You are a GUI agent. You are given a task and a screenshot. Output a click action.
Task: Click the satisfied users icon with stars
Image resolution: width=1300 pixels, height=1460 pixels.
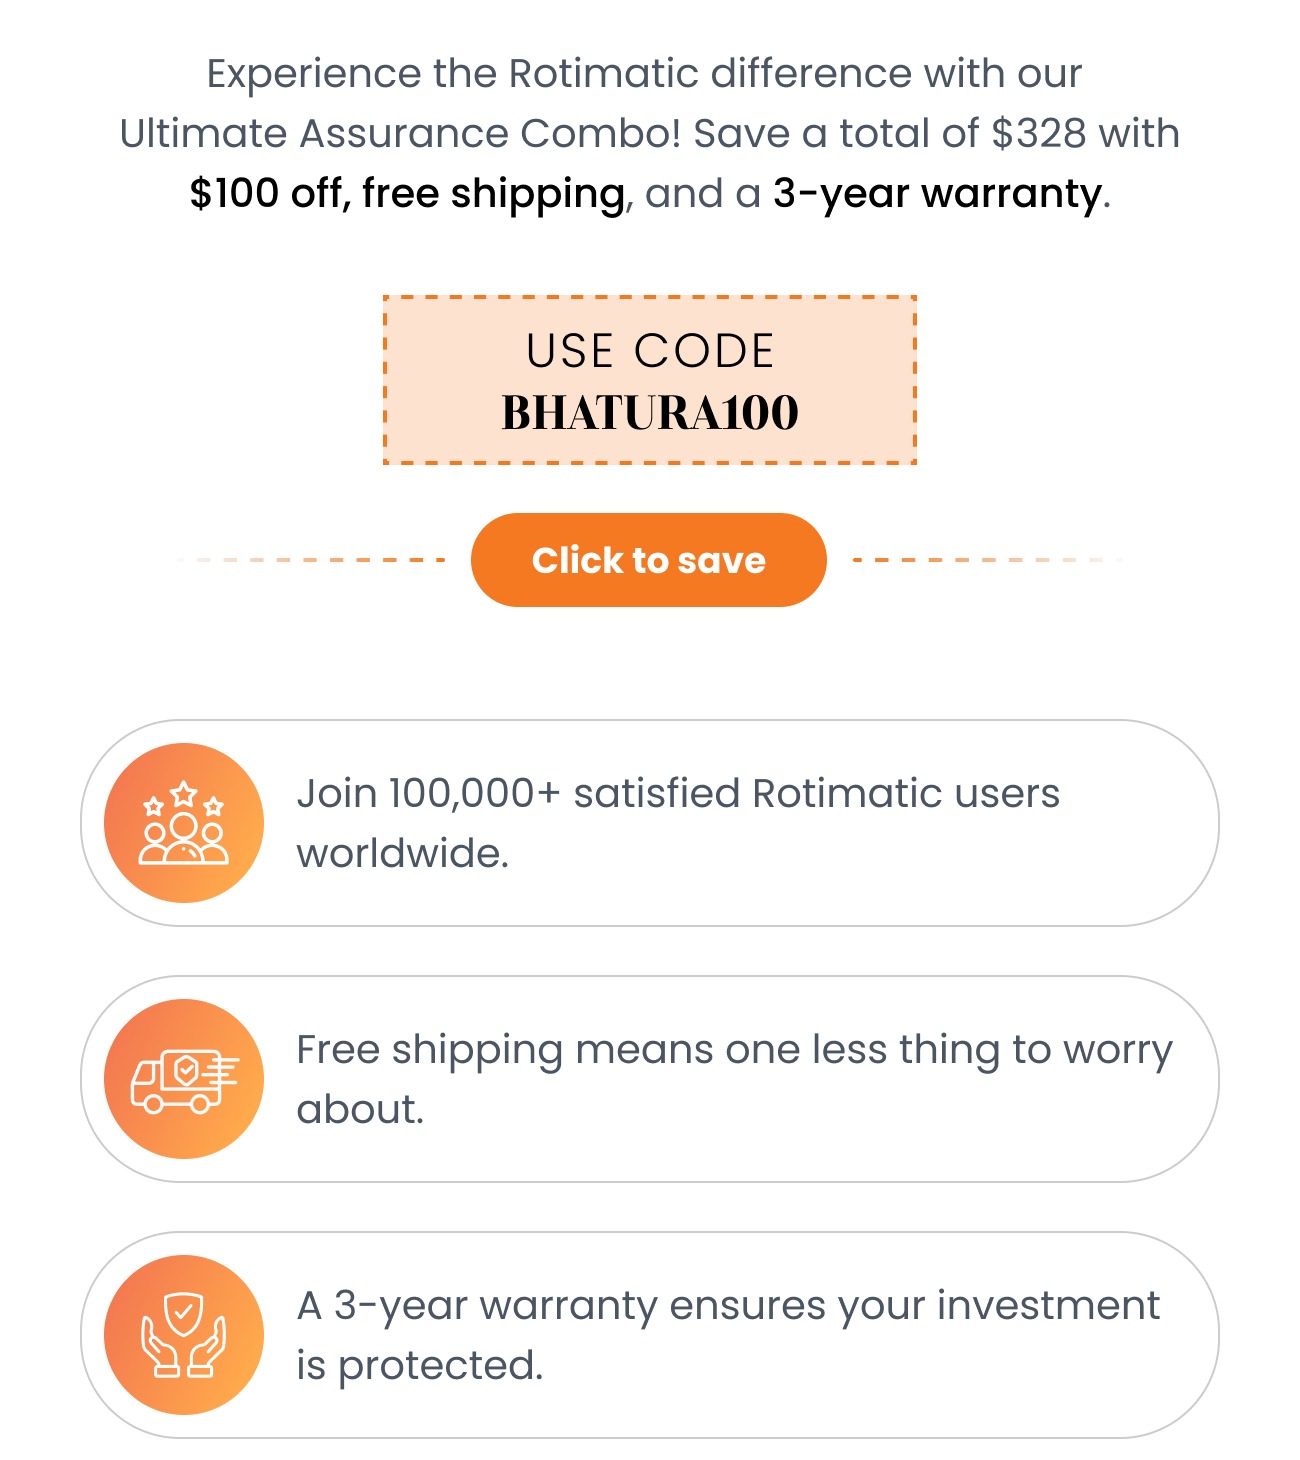(x=184, y=823)
